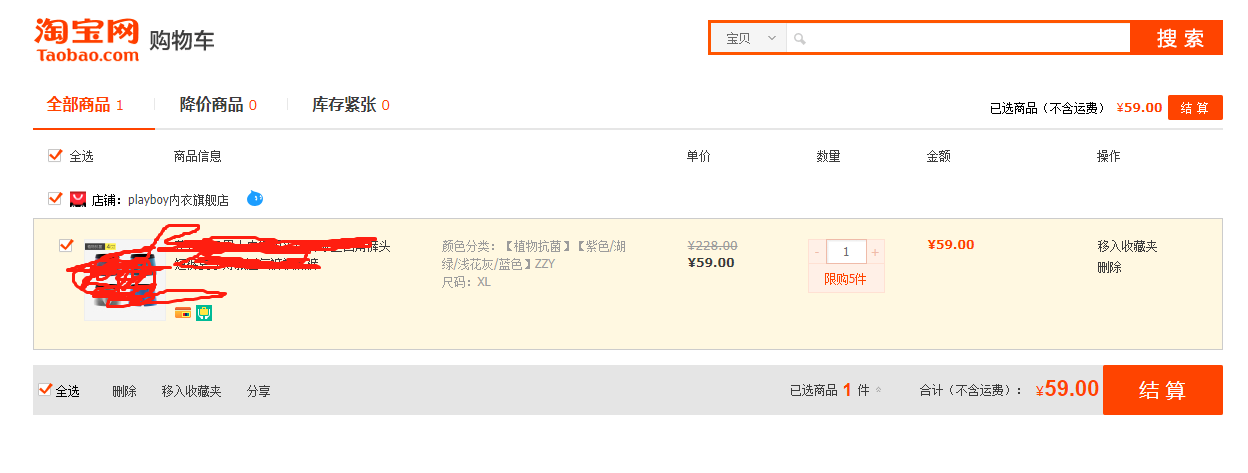The width and height of the screenshot is (1248, 473).
Task: Click 移入收藏夹 in the item's action column
Action: point(1127,246)
